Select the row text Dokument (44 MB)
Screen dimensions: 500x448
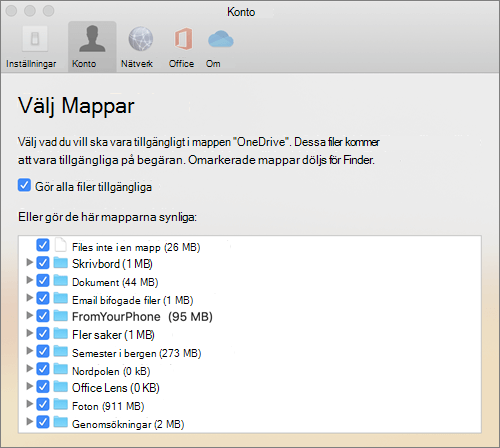tap(115, 282)
